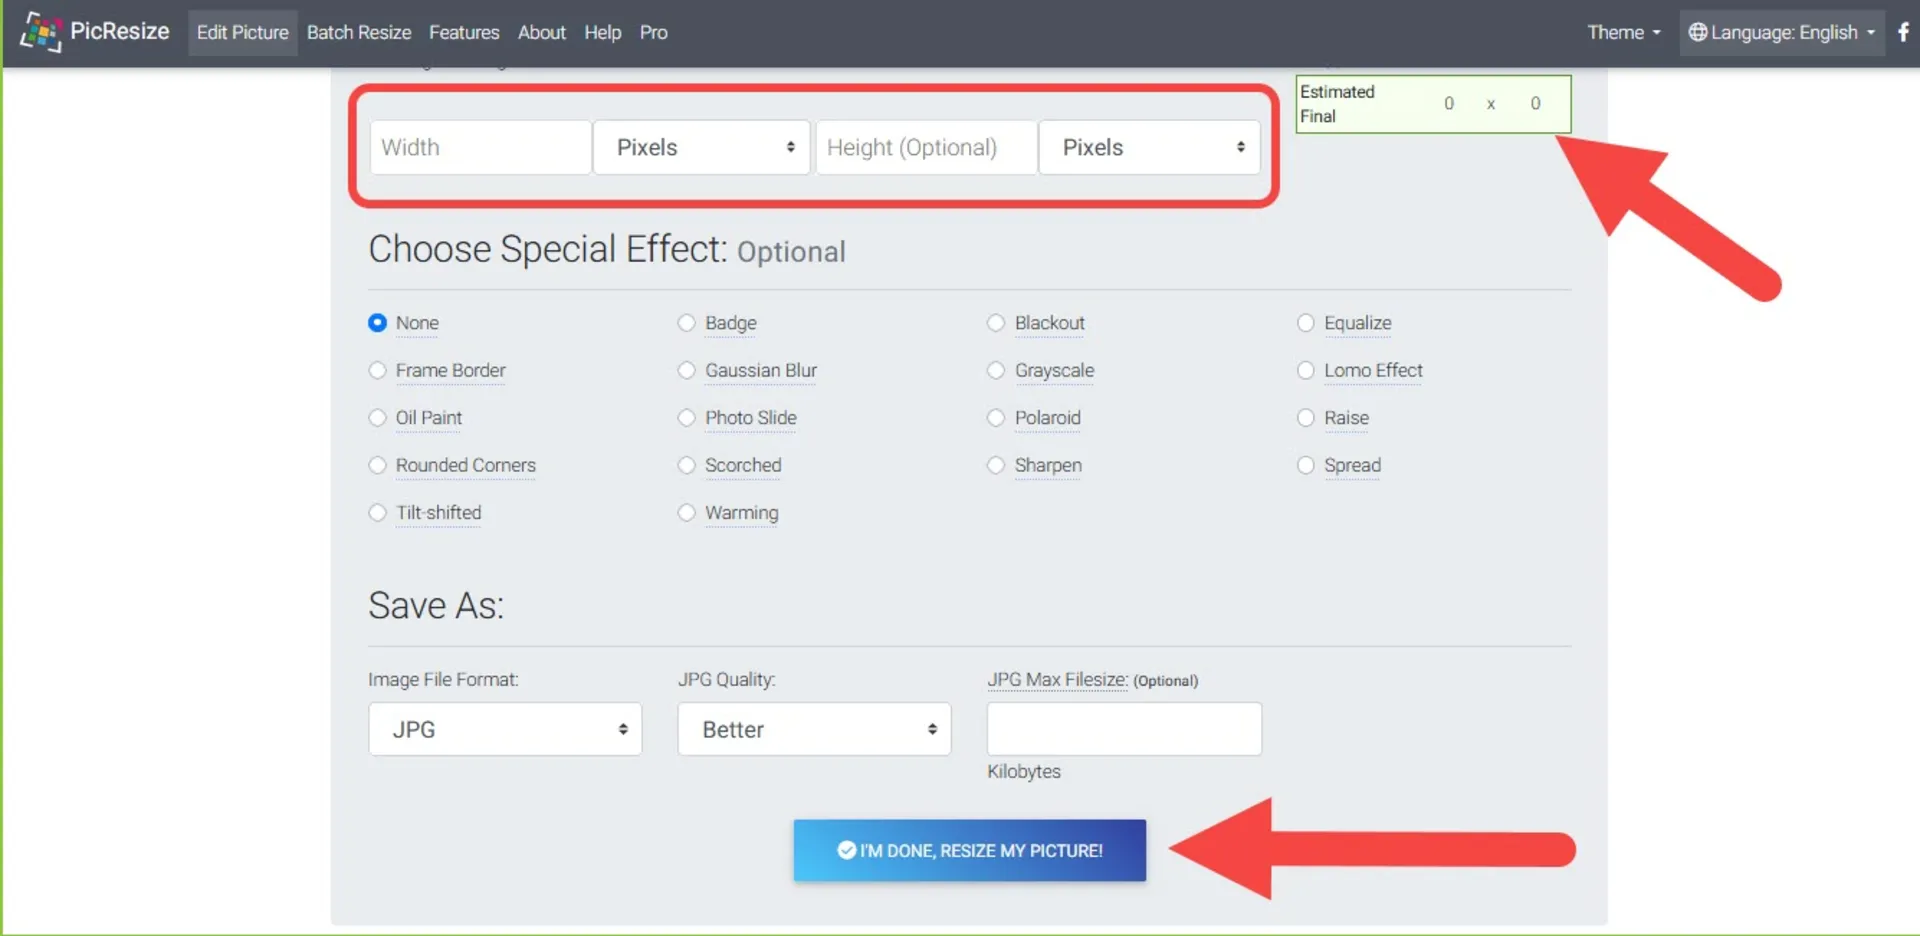Click the globe Language: English selector
1920x936 pixels.
pyautogui.click(x=1781, y=32)
